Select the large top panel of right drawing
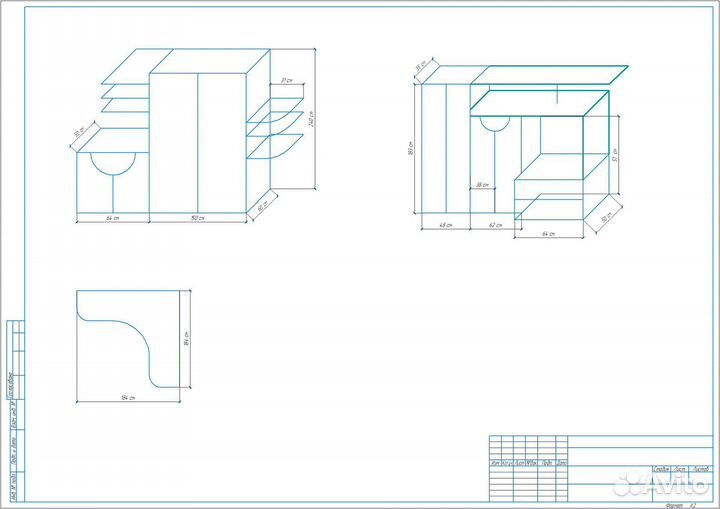 tap(550, 74)
